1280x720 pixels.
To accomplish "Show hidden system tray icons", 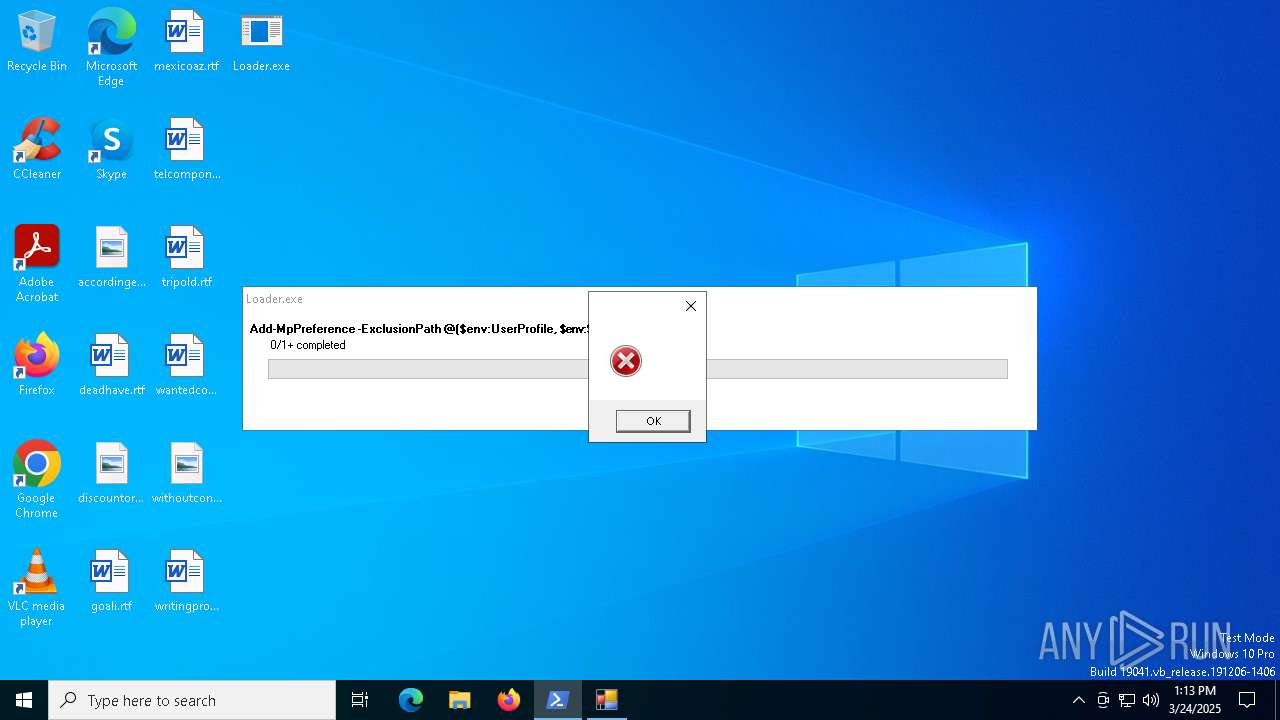I will click(1078, 700).
